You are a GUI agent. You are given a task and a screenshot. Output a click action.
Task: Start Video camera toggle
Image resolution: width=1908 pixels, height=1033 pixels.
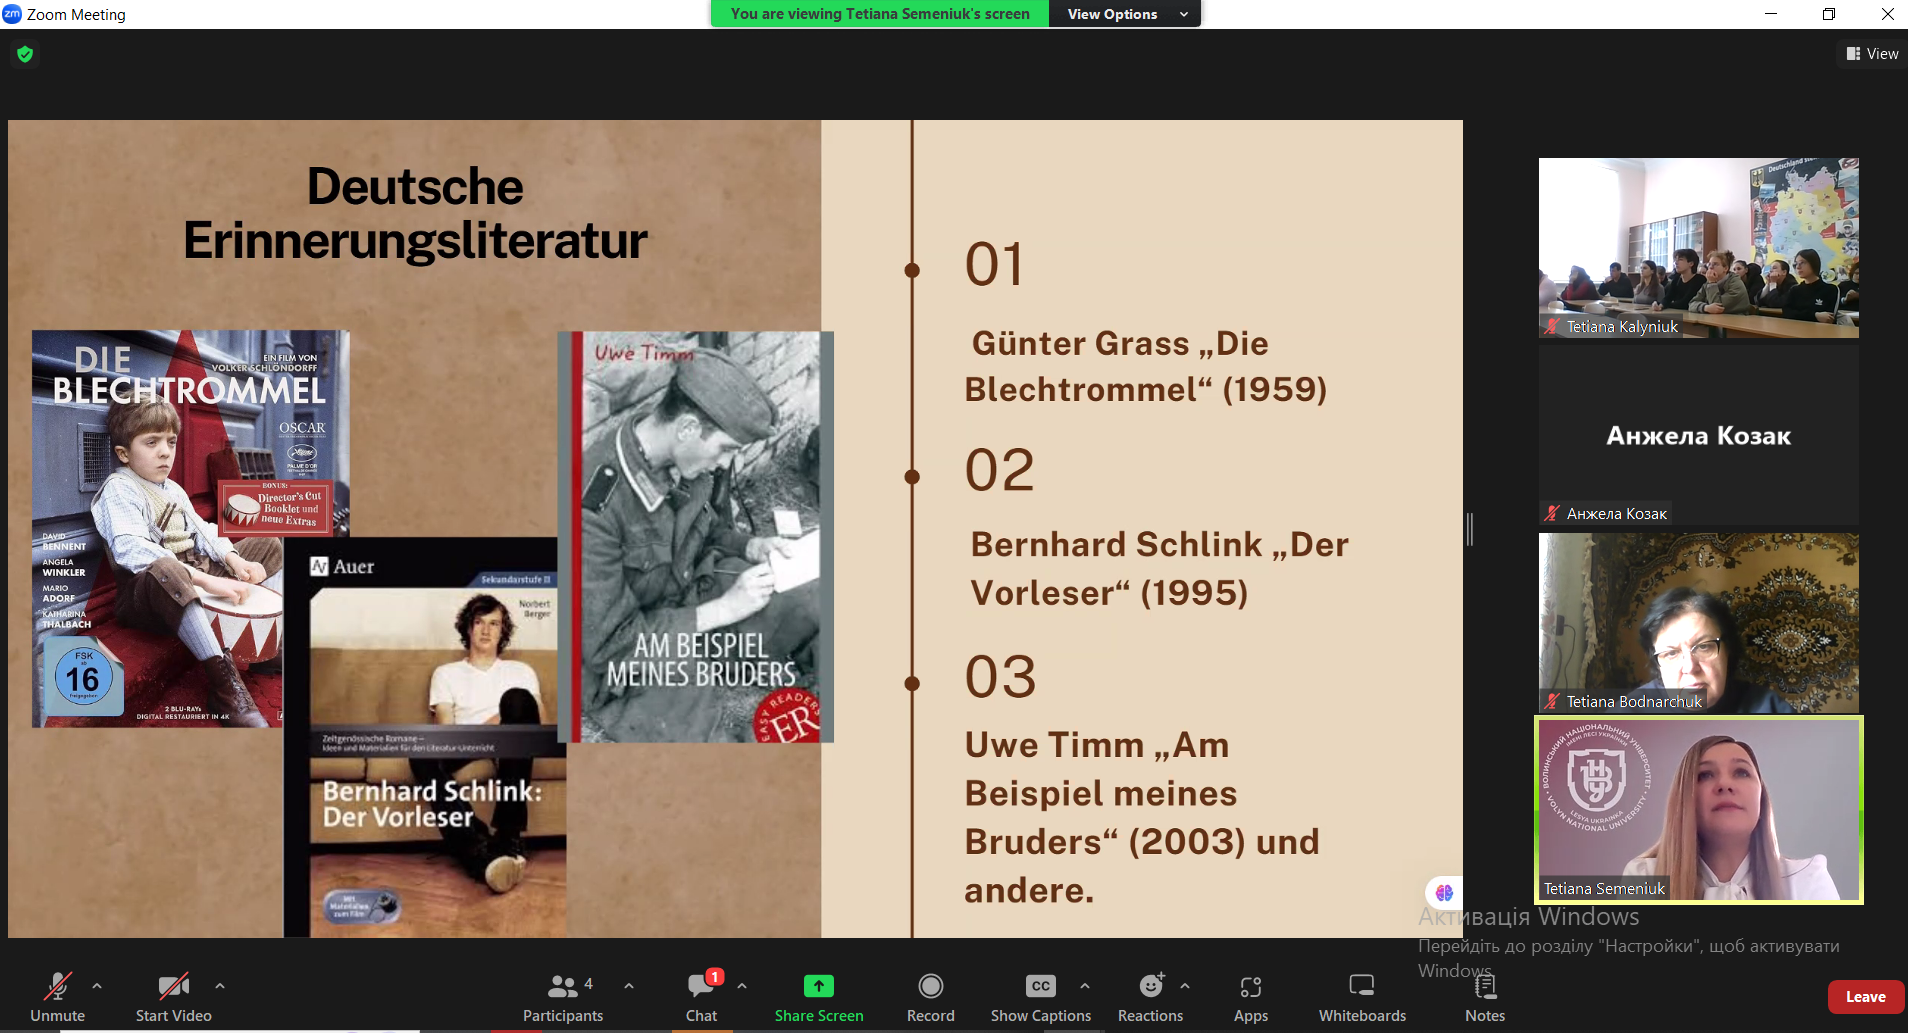[173, 997]
